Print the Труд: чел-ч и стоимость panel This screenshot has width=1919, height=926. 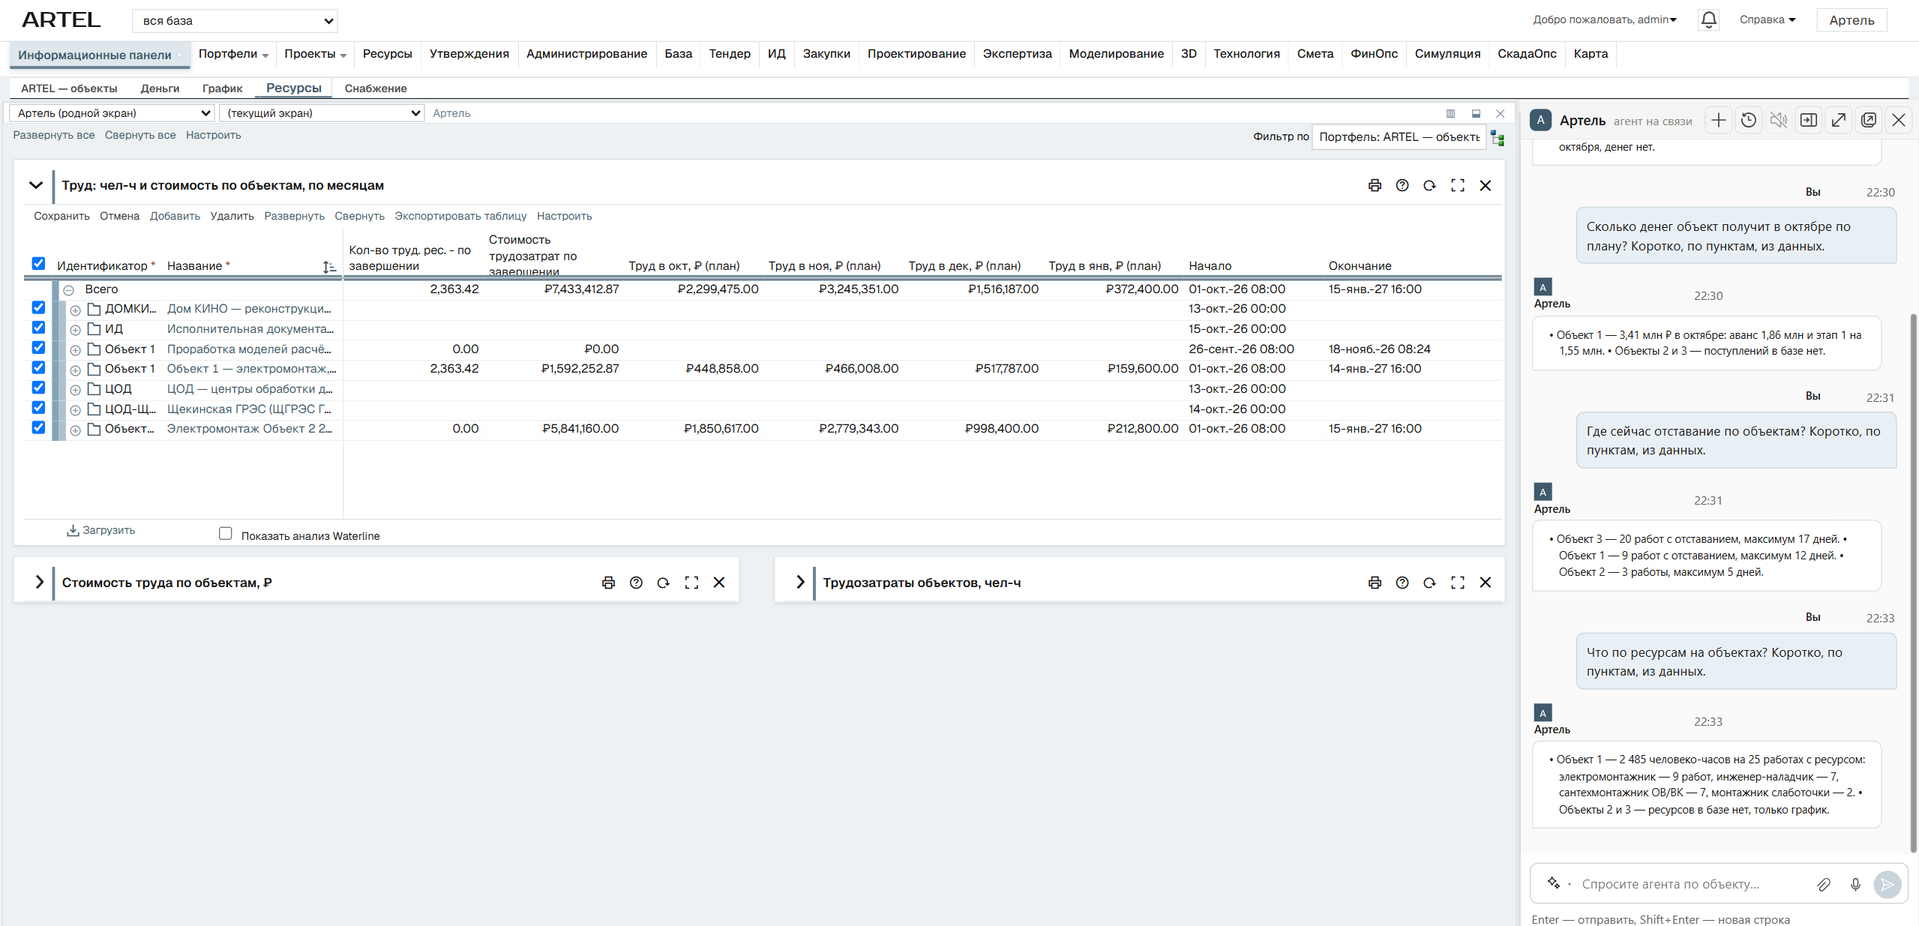1374,185
